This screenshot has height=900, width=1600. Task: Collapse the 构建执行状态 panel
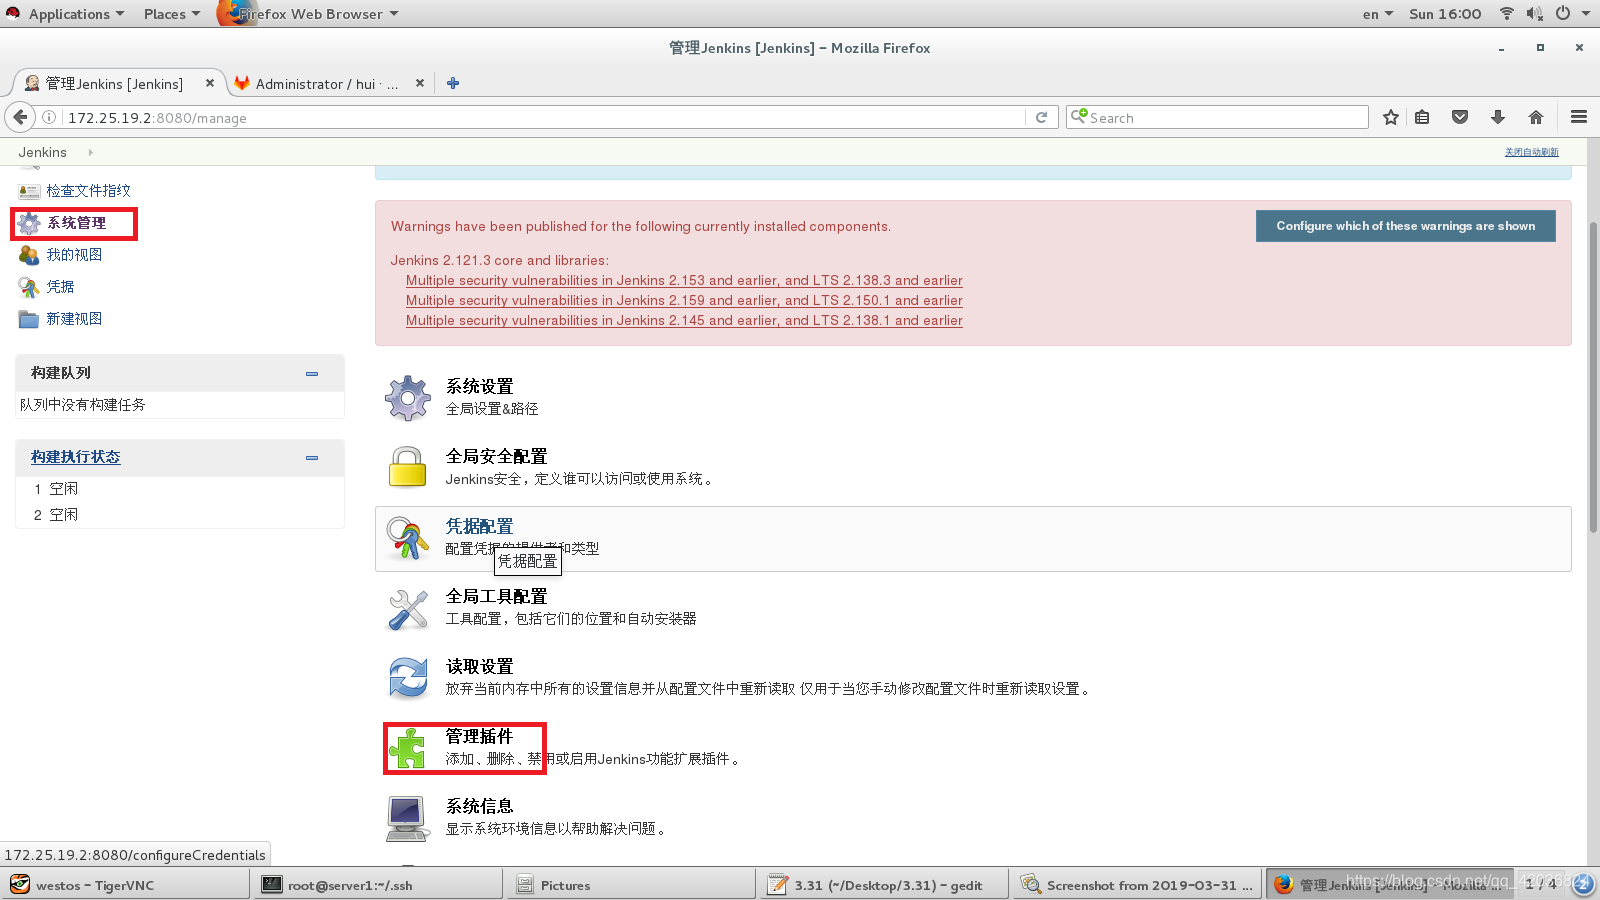312,457
